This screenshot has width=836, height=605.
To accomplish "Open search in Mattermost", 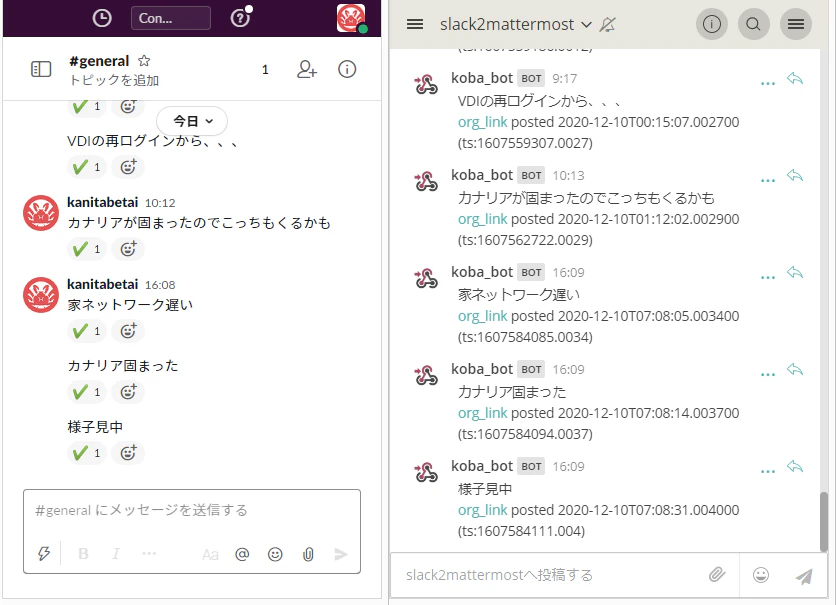I will [753, 24].
